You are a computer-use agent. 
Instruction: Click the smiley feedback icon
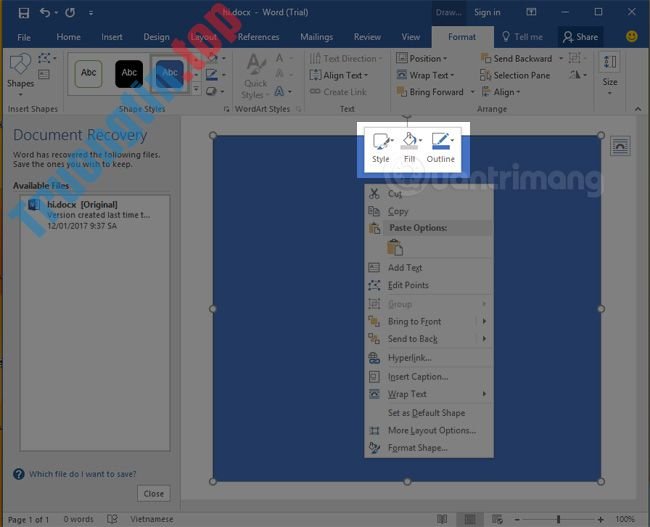(631, 36)
